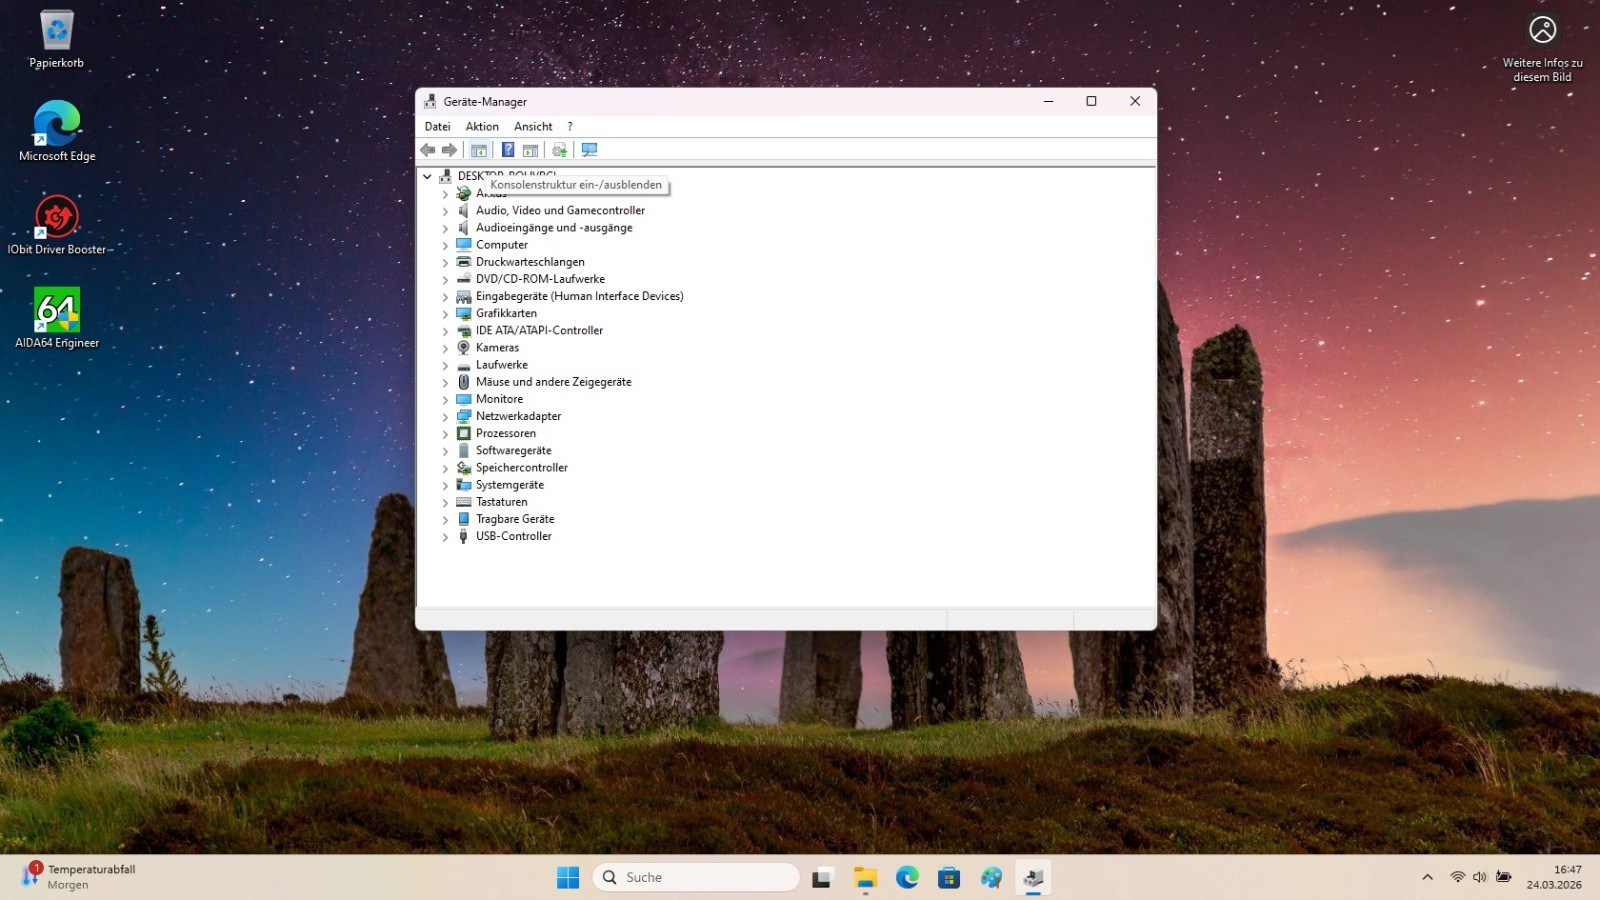This screenshot has height=900, width=1600.
Task: Launch AIDA64 Engineer desktop shortcut
Action: 57,318
